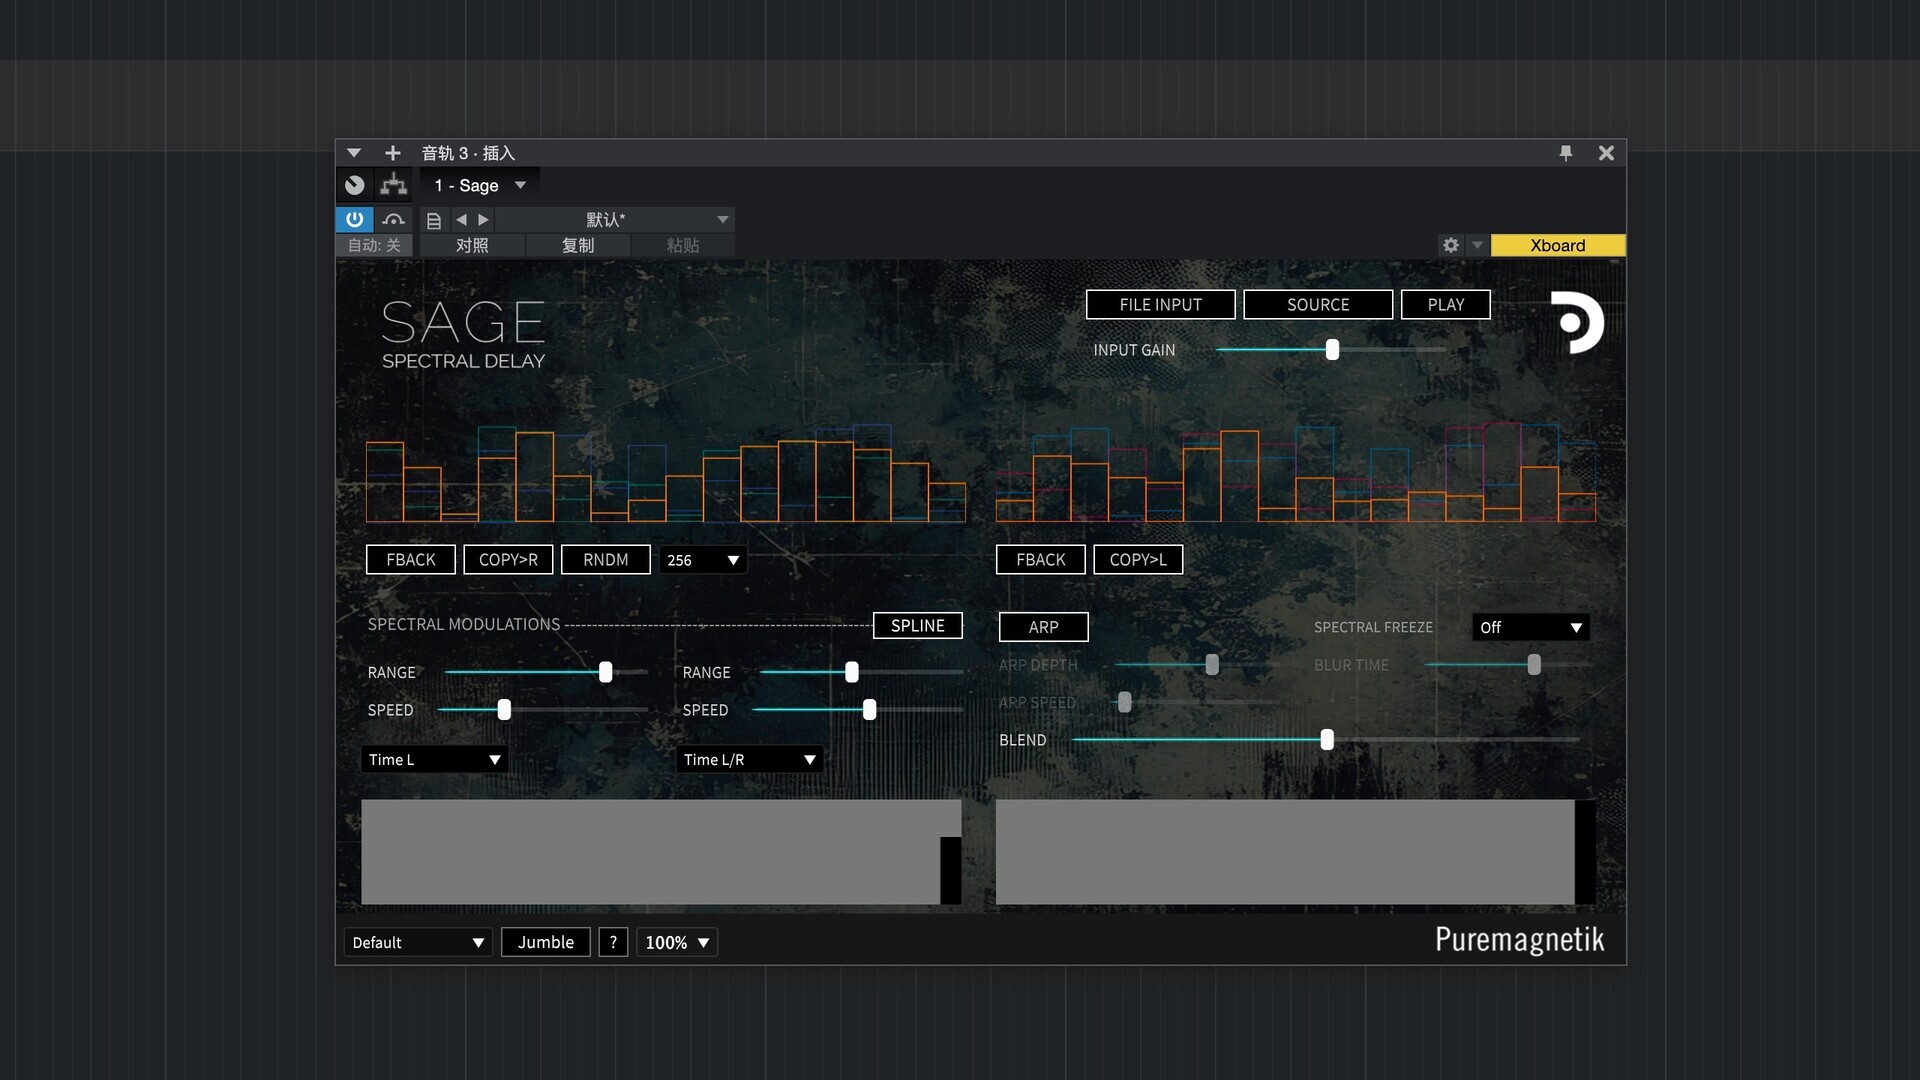
Task: Open the ? help button
Action: pos(613,942)
